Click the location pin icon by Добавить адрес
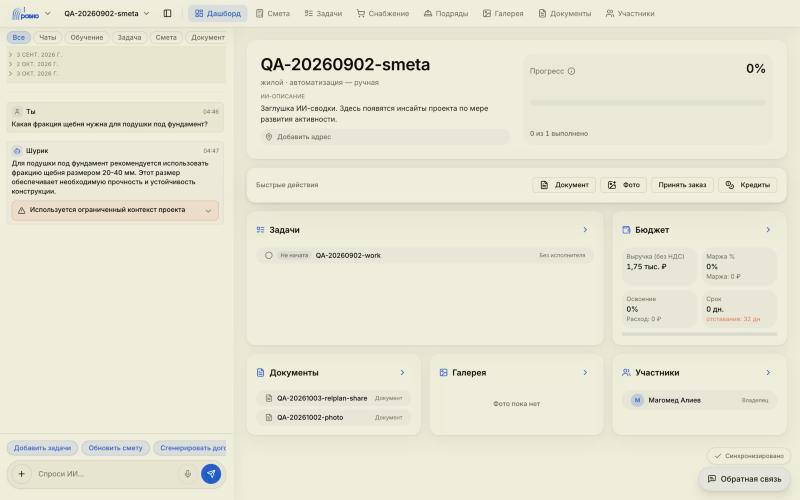 click(x=269, y=137)
